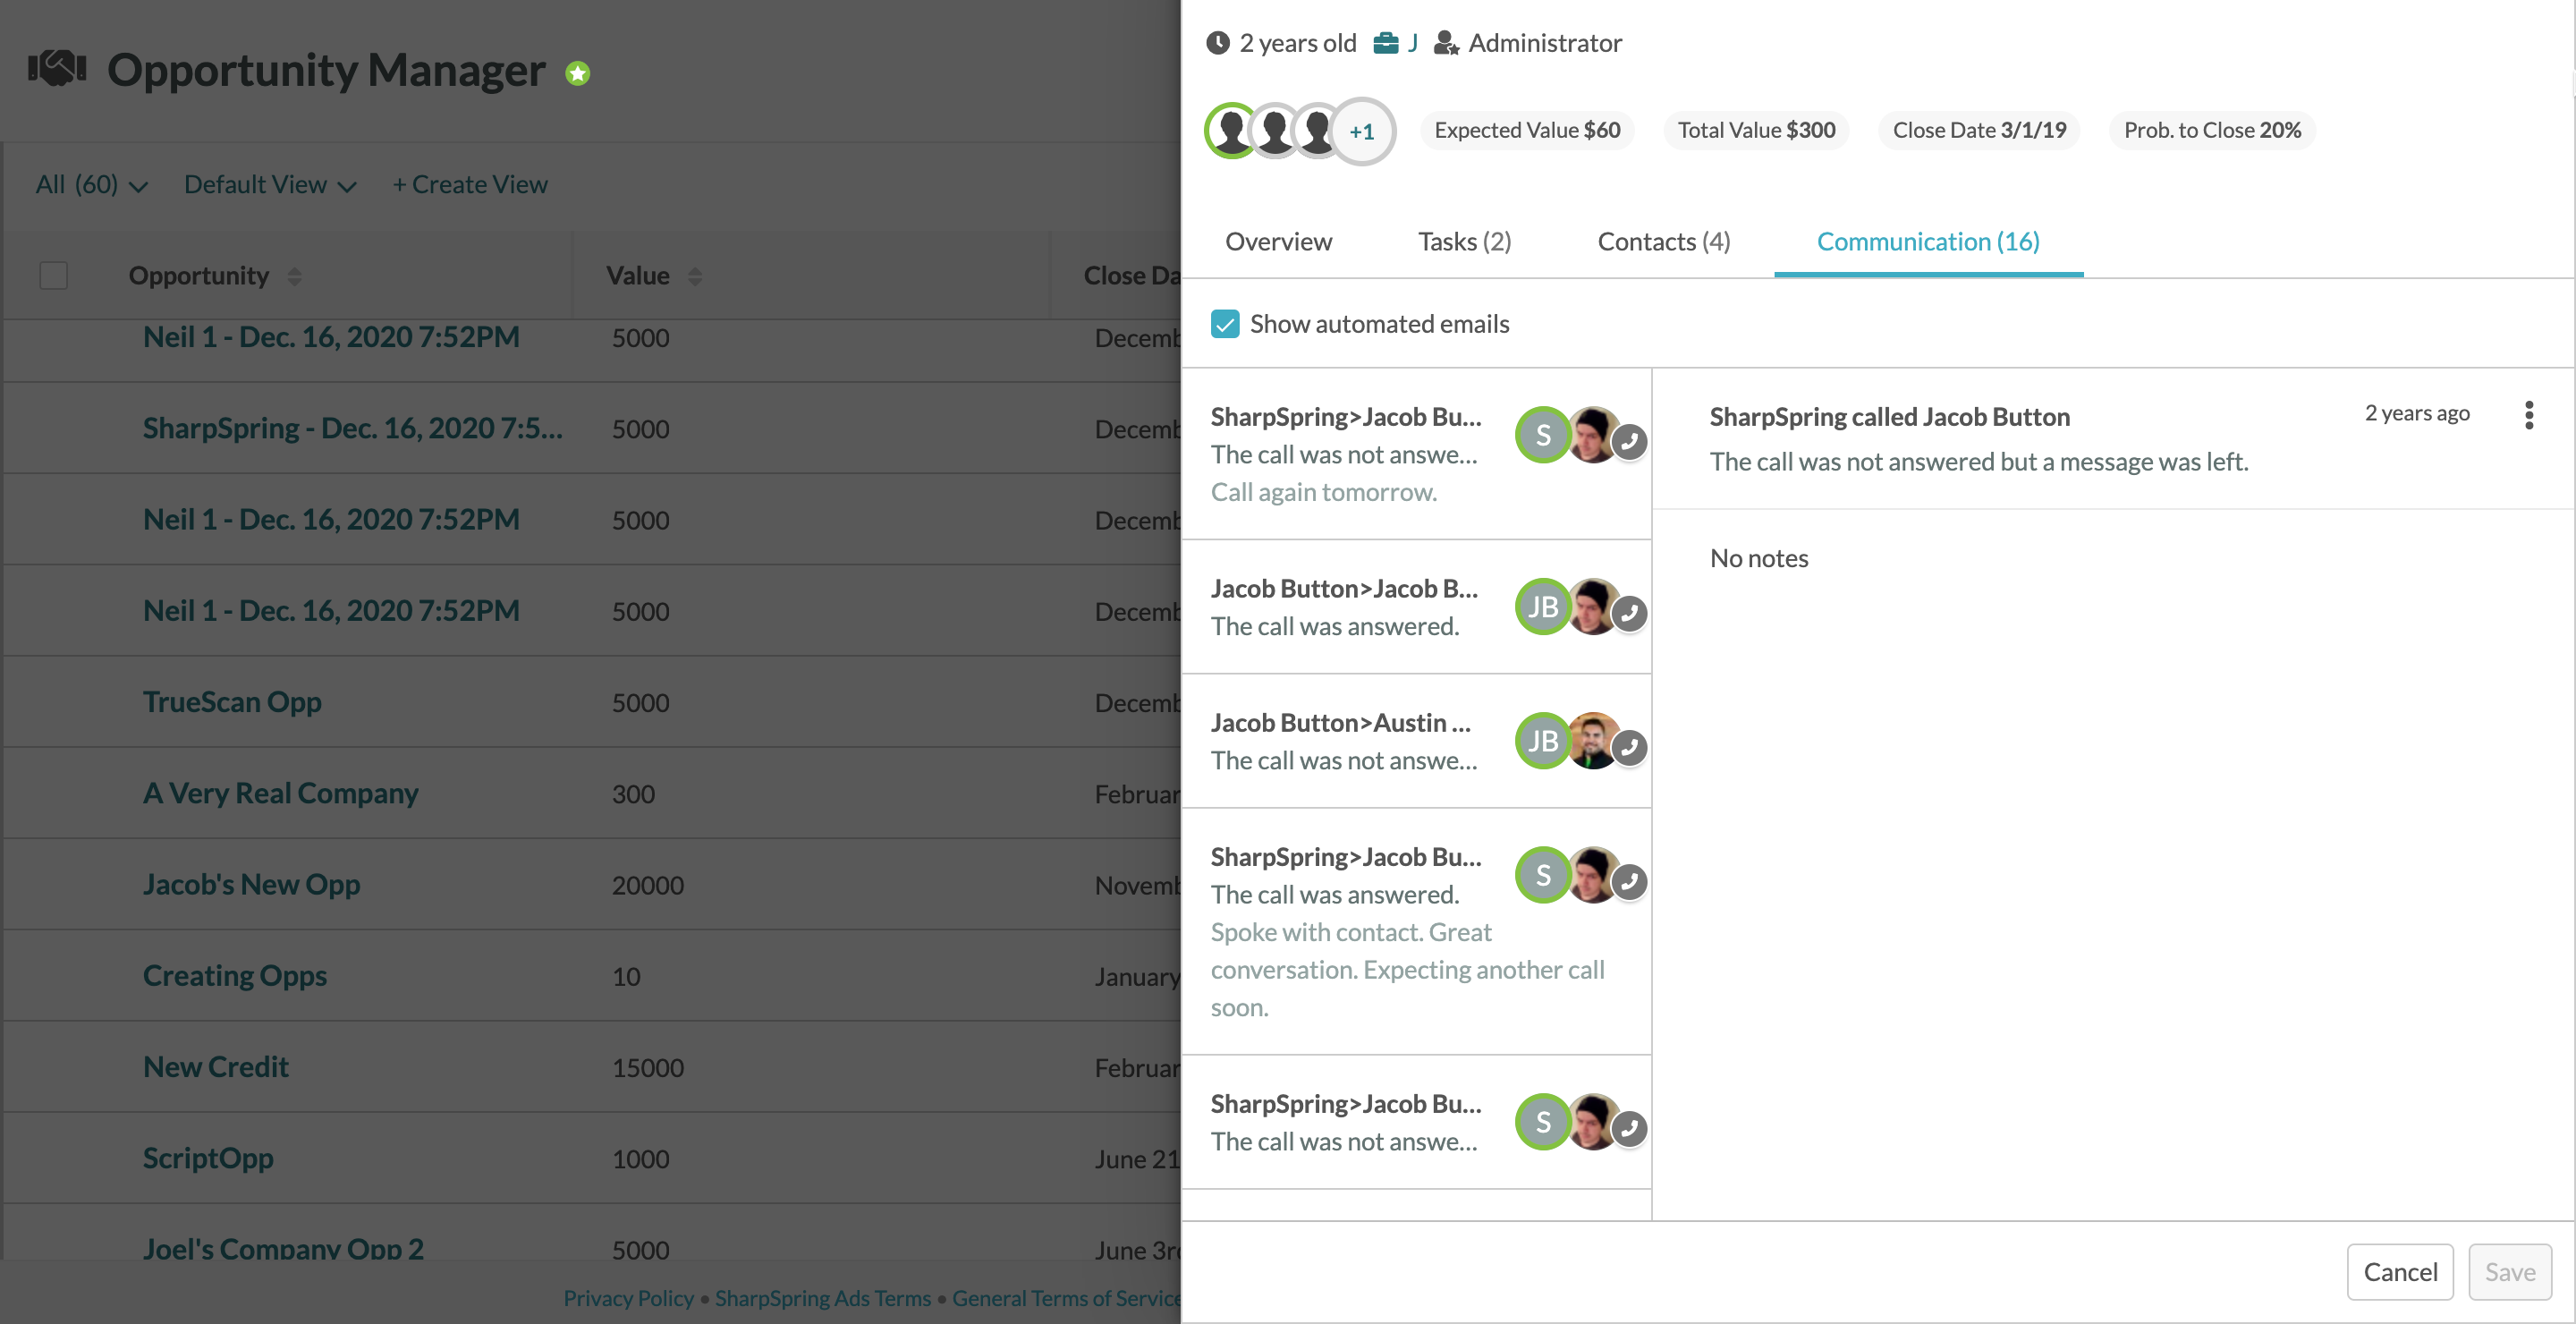This screenshot has height=1324, width=2576.
Task: Switch to the Contacts (4) tab
Action: [1664, 242]
